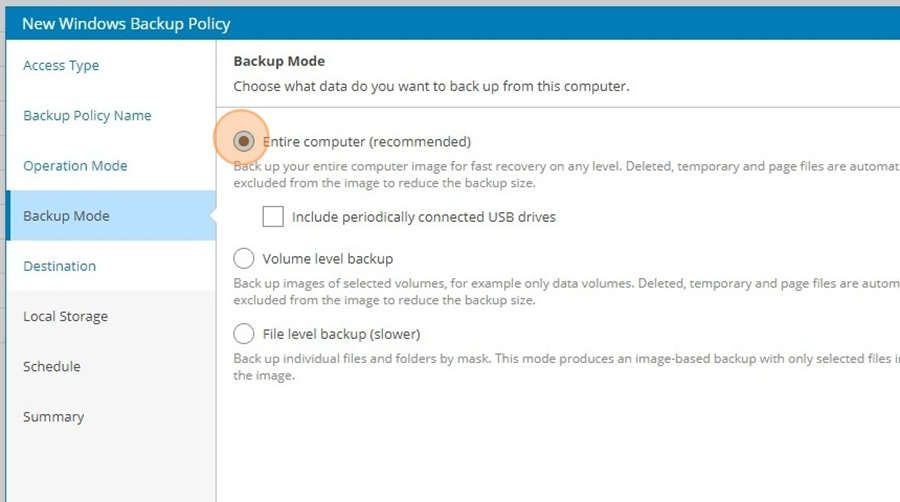Go to the Access Type step
This screenshot has width=900, height=502.
coord(61,65)
